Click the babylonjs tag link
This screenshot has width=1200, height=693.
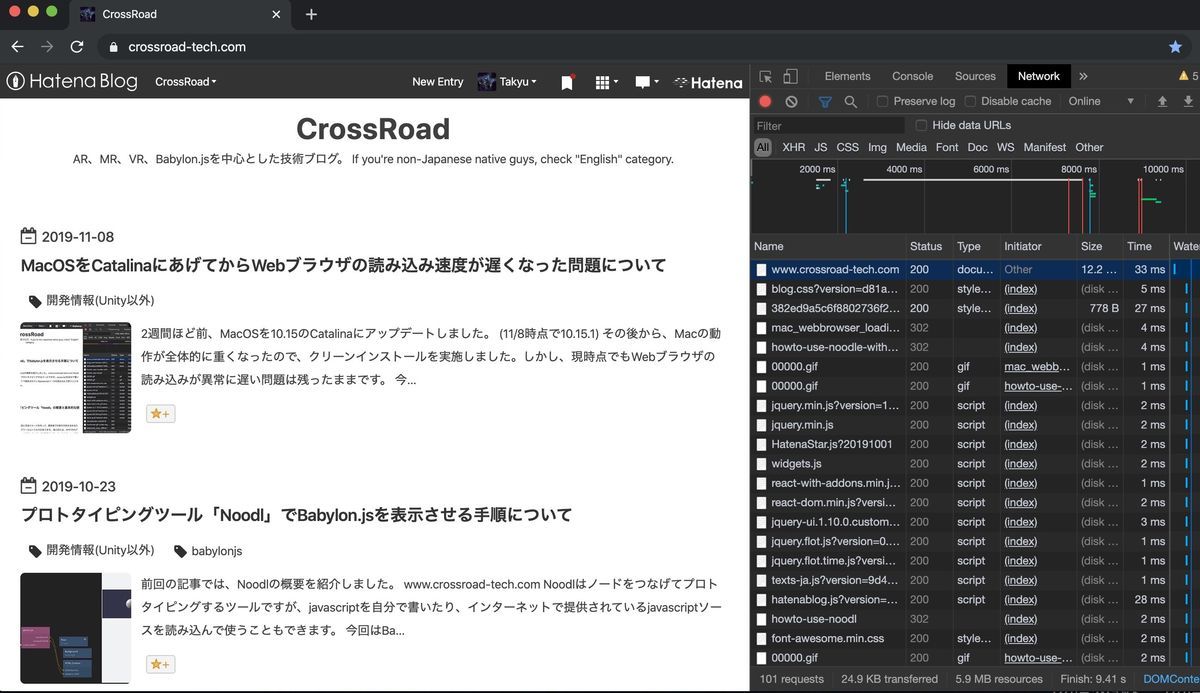tap(217, 551)
